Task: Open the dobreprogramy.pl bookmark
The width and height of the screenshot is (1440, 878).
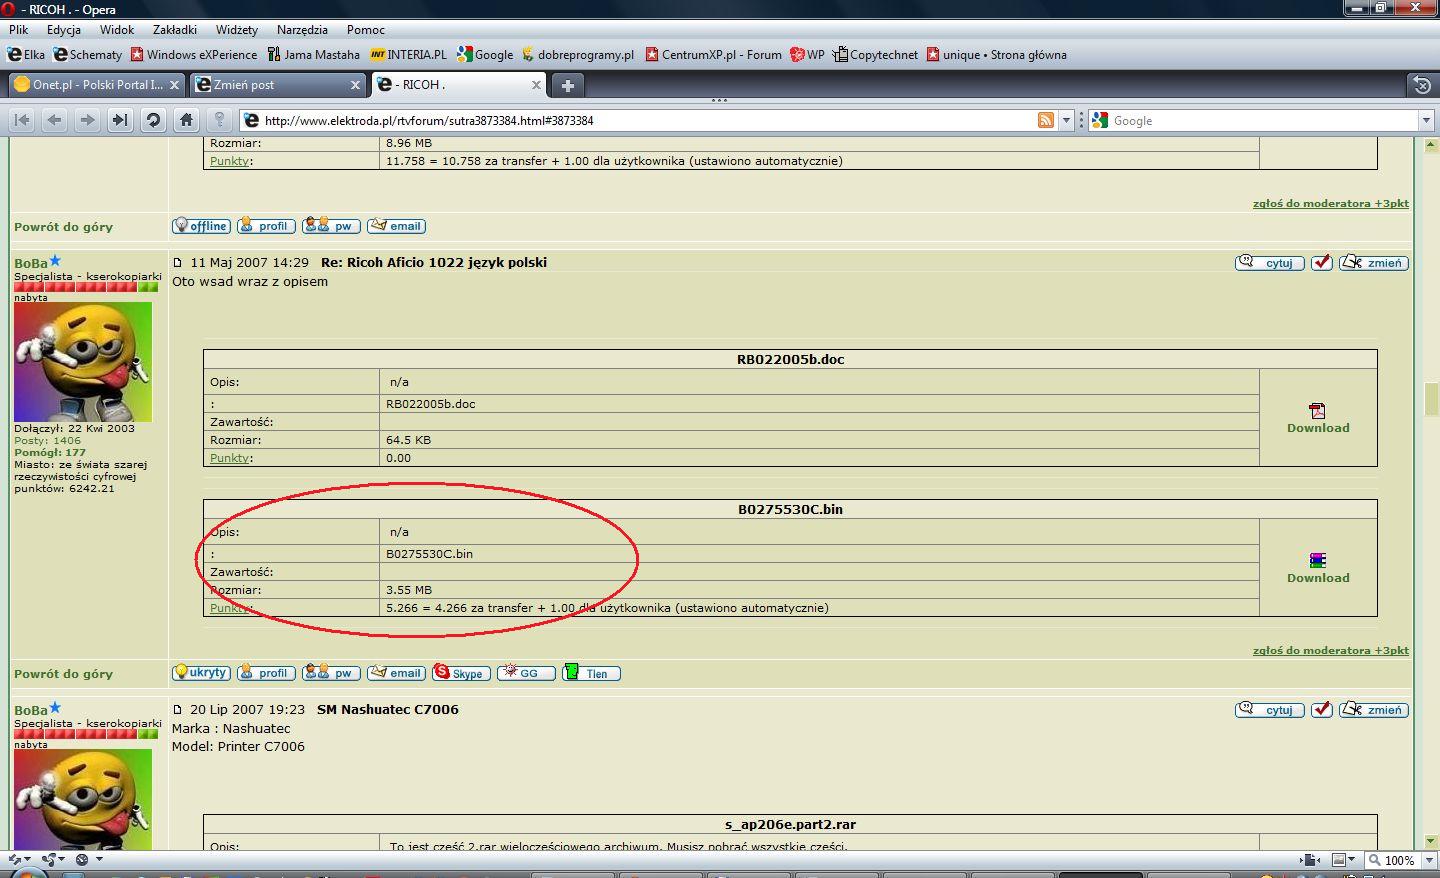Action: pyautogui.click(x=578, y=55)
